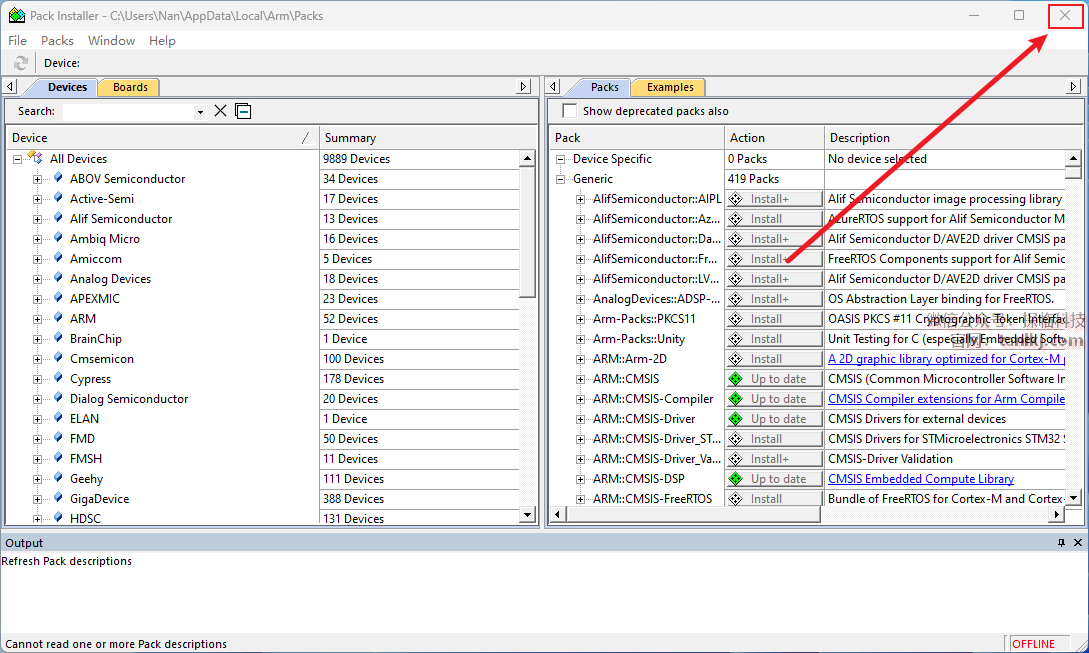Viewport: 1089px width, 653px height.
Task: Click the collapse all devices icon
Action: point(243,111)
